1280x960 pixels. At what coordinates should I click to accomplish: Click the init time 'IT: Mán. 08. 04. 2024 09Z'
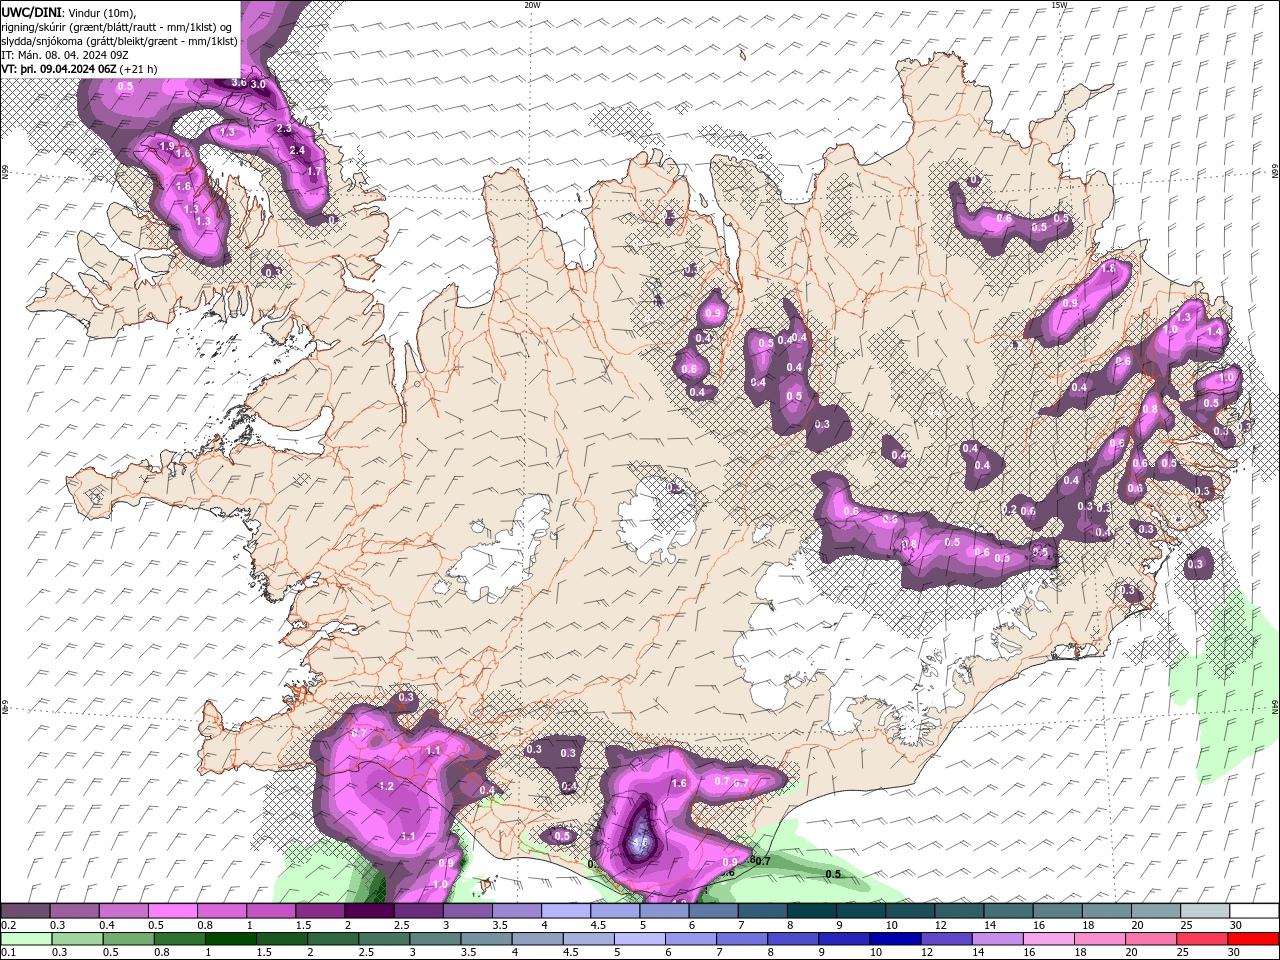64,55
